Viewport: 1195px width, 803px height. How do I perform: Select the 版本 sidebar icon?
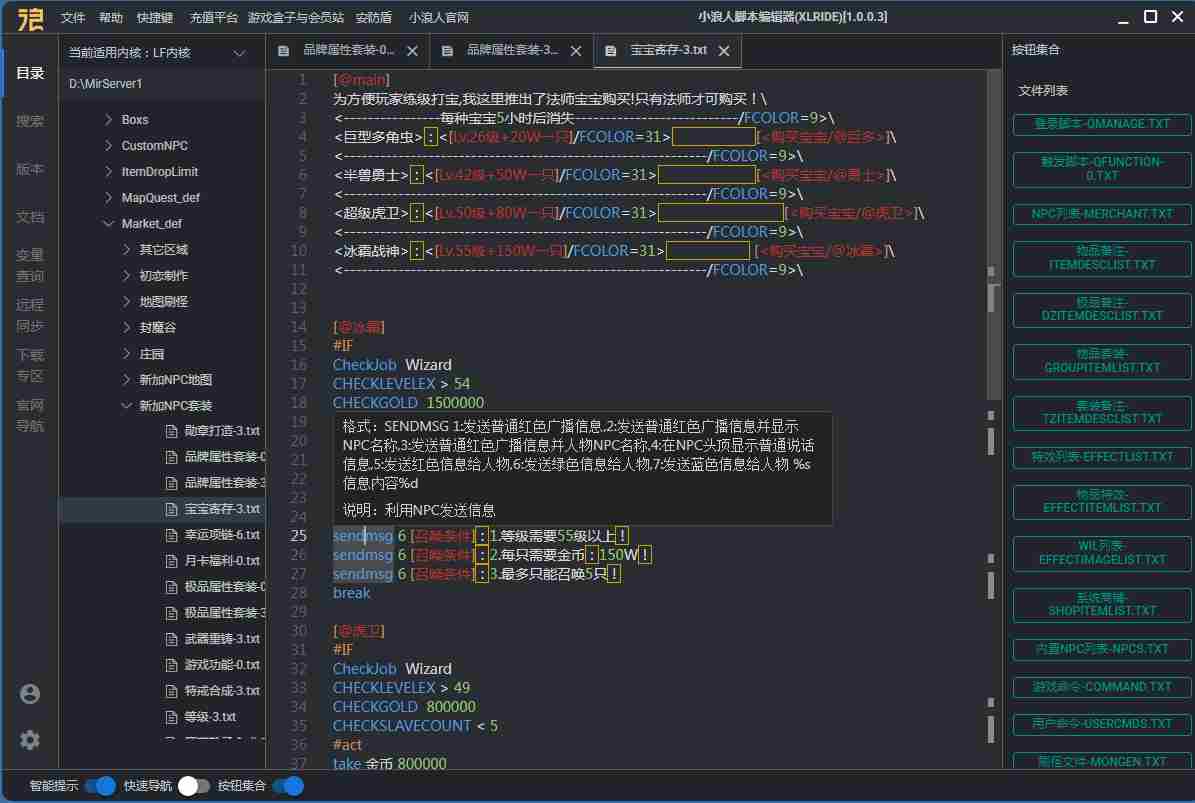[x=30, y=169]
